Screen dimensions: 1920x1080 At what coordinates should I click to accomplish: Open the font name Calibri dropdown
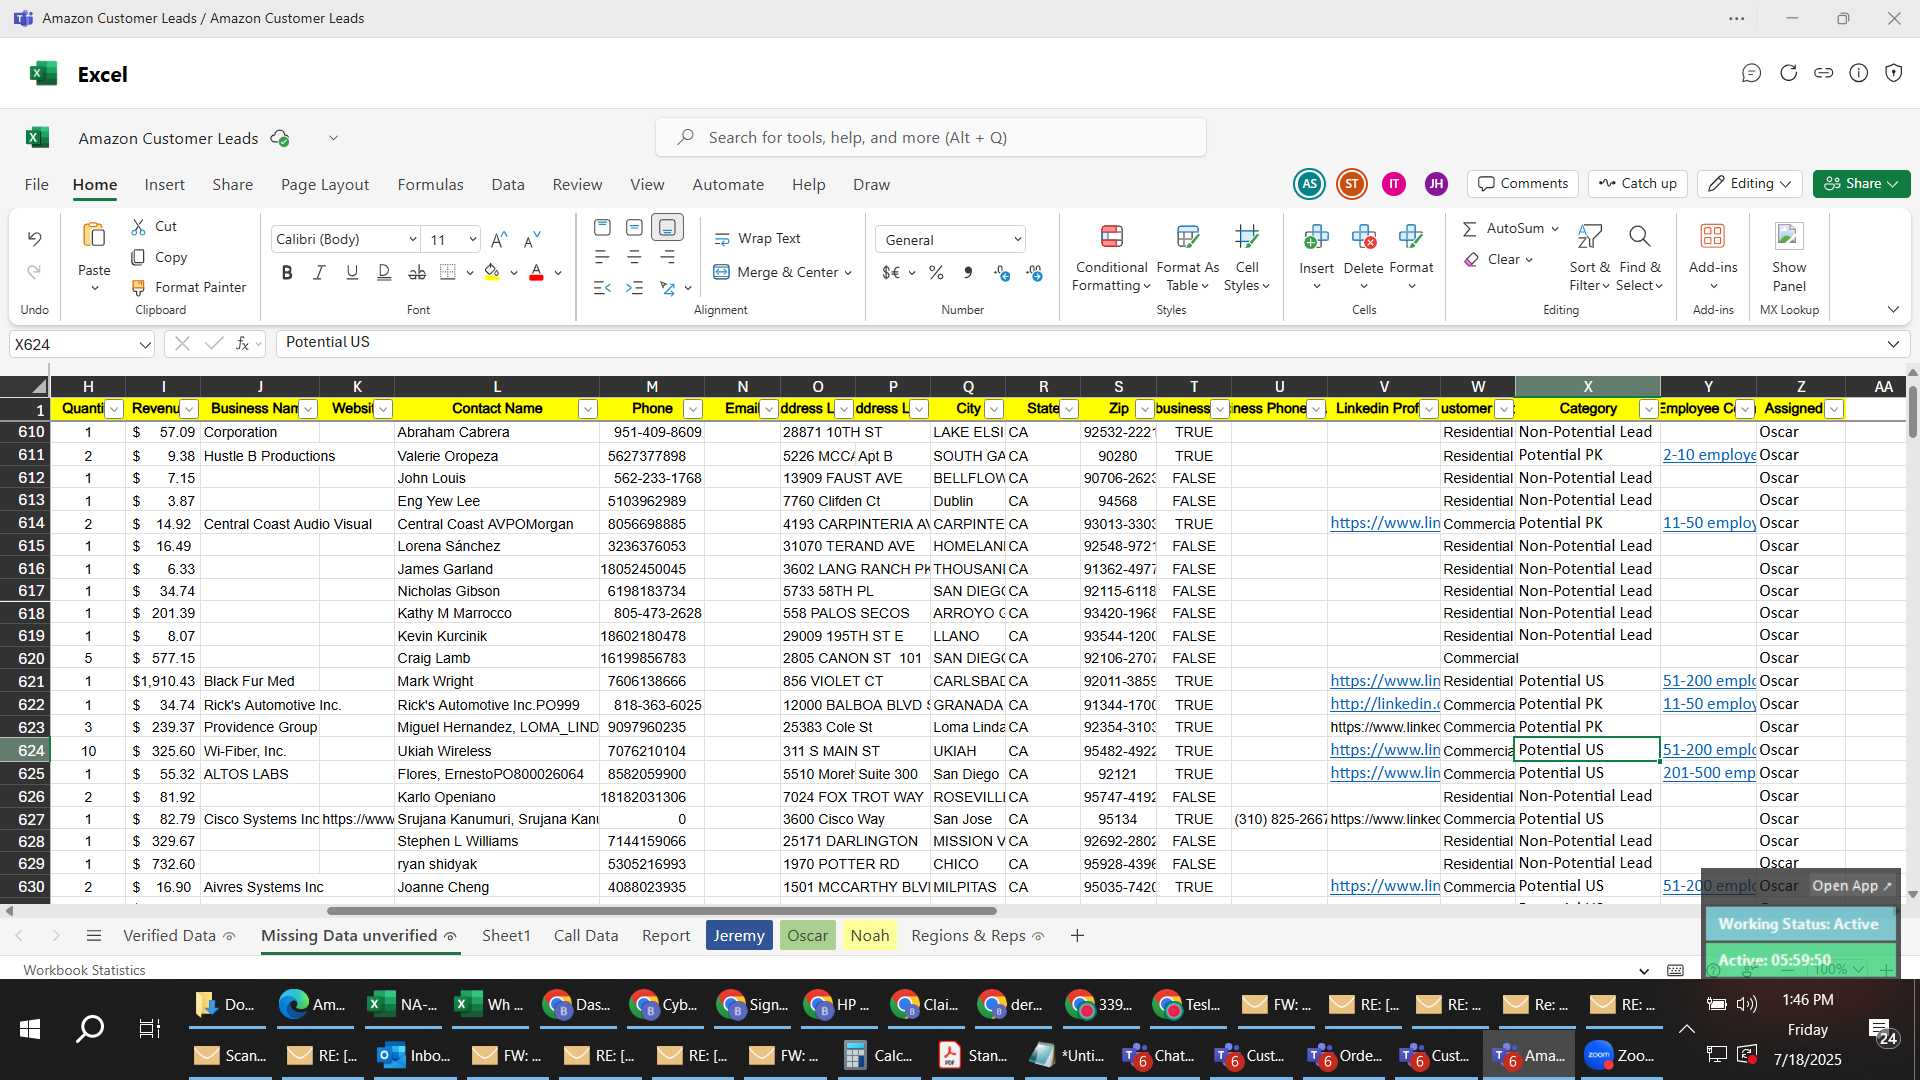(412, 239)
